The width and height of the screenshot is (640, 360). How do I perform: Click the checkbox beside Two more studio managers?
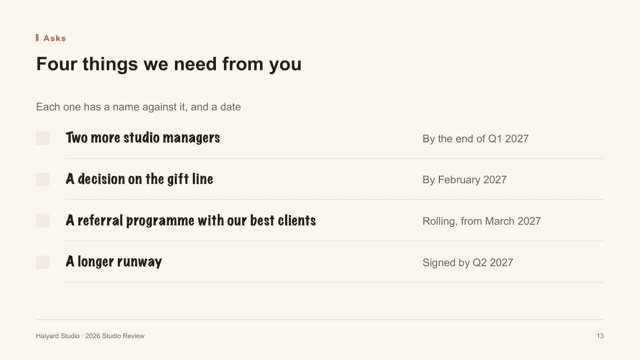click(43, 138)
